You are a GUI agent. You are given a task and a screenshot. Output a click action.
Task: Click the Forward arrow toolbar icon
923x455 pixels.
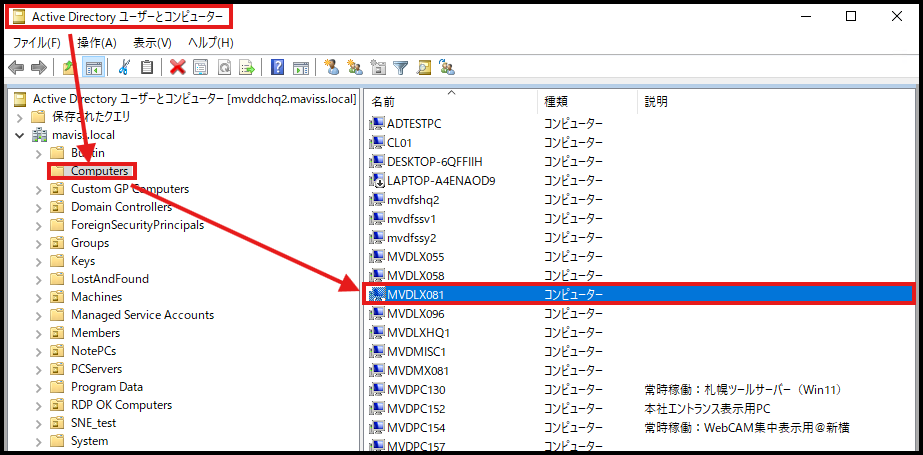39,68
